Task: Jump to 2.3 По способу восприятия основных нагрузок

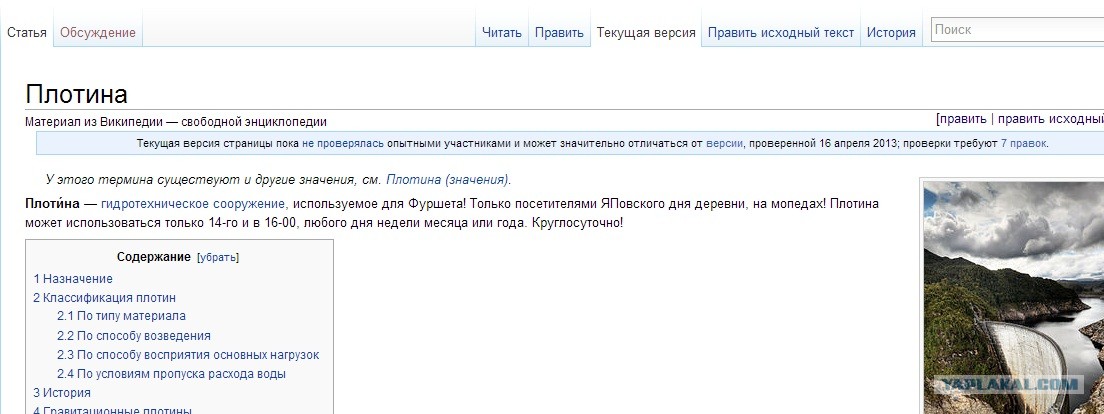Action: click(188, 355)
